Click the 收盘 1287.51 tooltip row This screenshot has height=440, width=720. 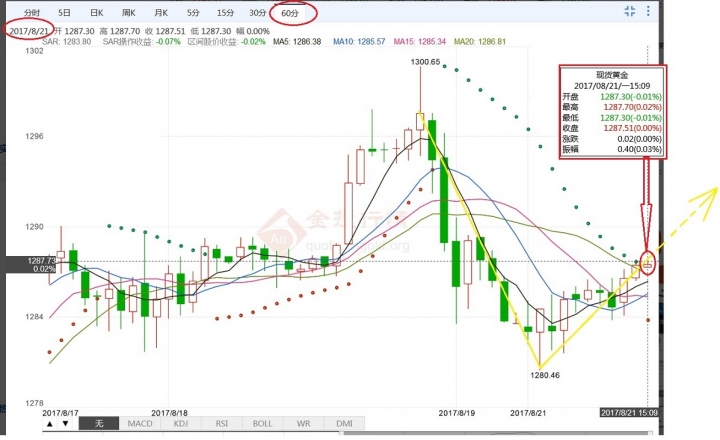coord(612,128)
